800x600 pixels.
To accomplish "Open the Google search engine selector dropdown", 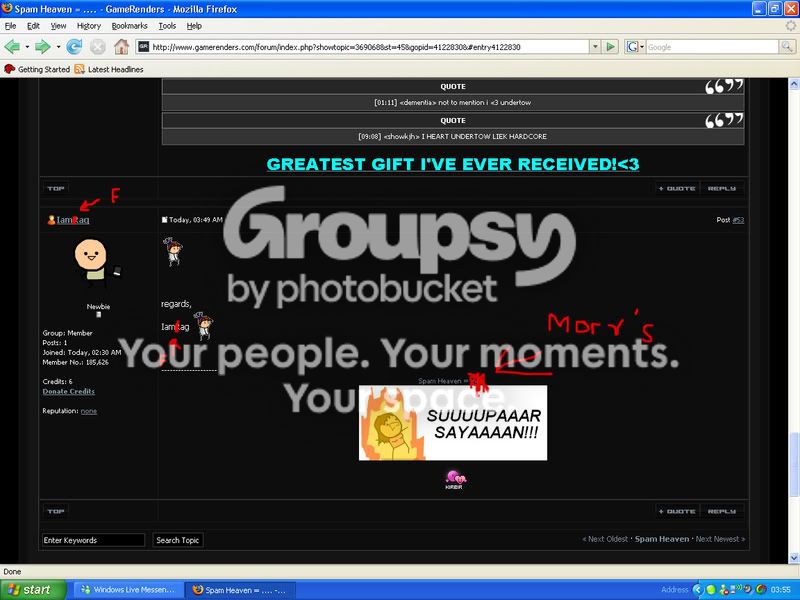I will tap(635, 47).
